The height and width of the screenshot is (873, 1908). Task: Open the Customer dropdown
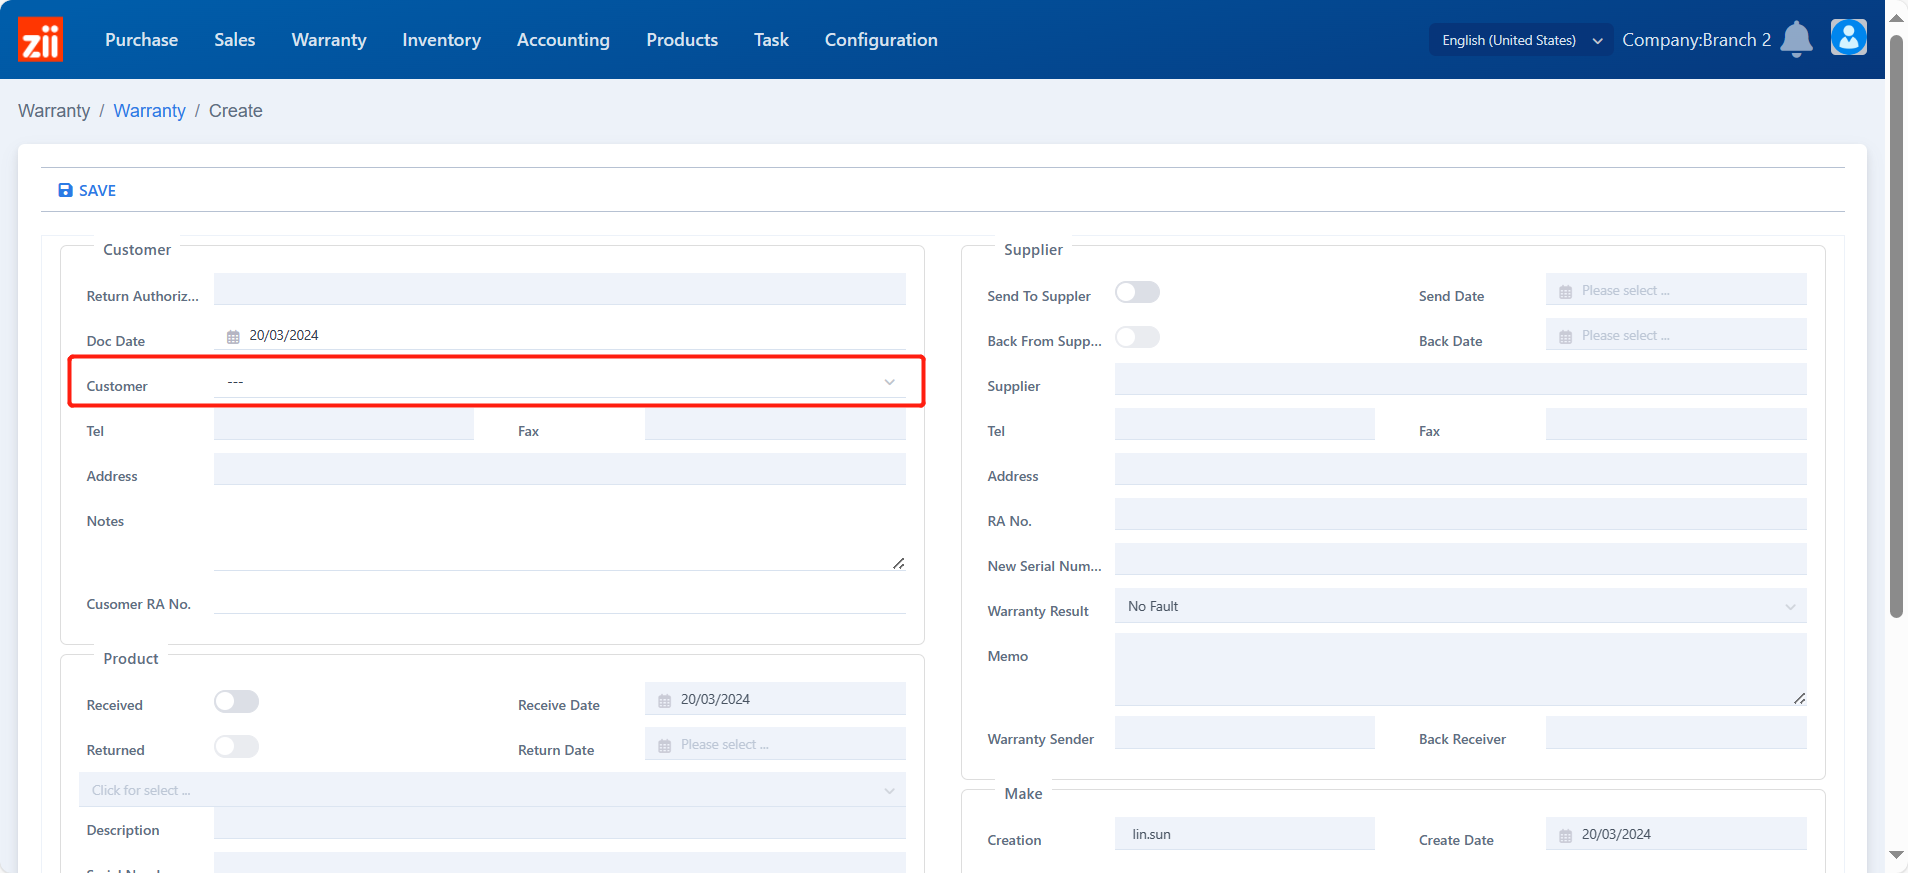click(x=560, y=382)
